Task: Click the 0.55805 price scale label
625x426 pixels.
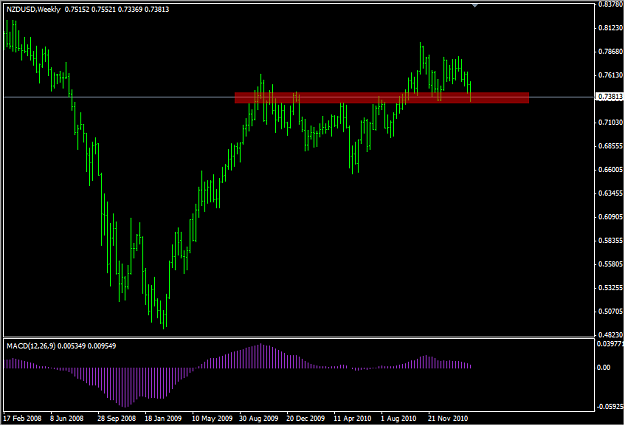Action: pyautogui.click(x=610, y=264)
